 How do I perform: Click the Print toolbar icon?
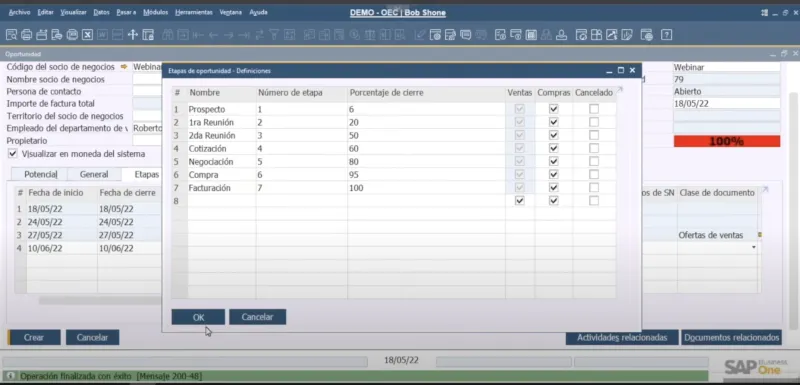coord(27,35)
